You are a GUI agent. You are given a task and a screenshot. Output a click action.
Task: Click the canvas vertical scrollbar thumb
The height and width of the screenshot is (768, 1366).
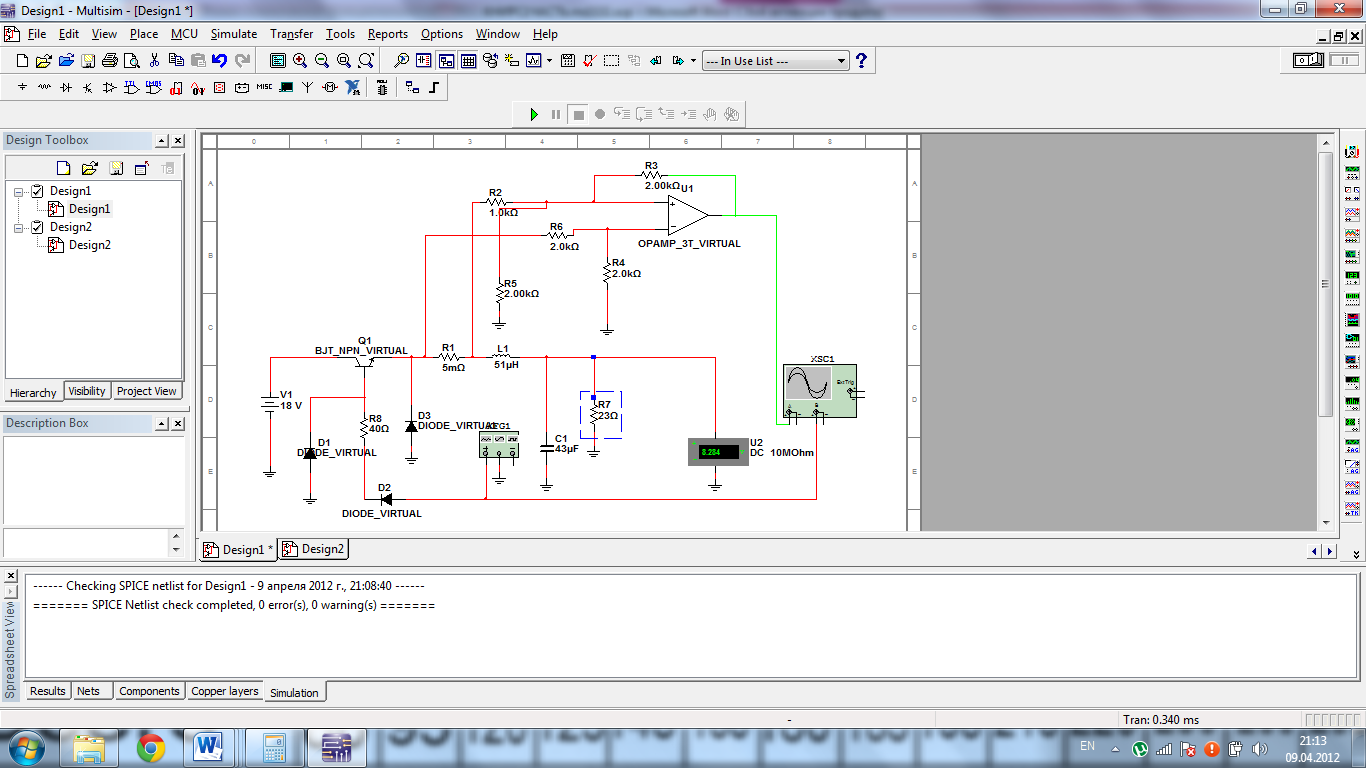click(x=1326, y=282)
